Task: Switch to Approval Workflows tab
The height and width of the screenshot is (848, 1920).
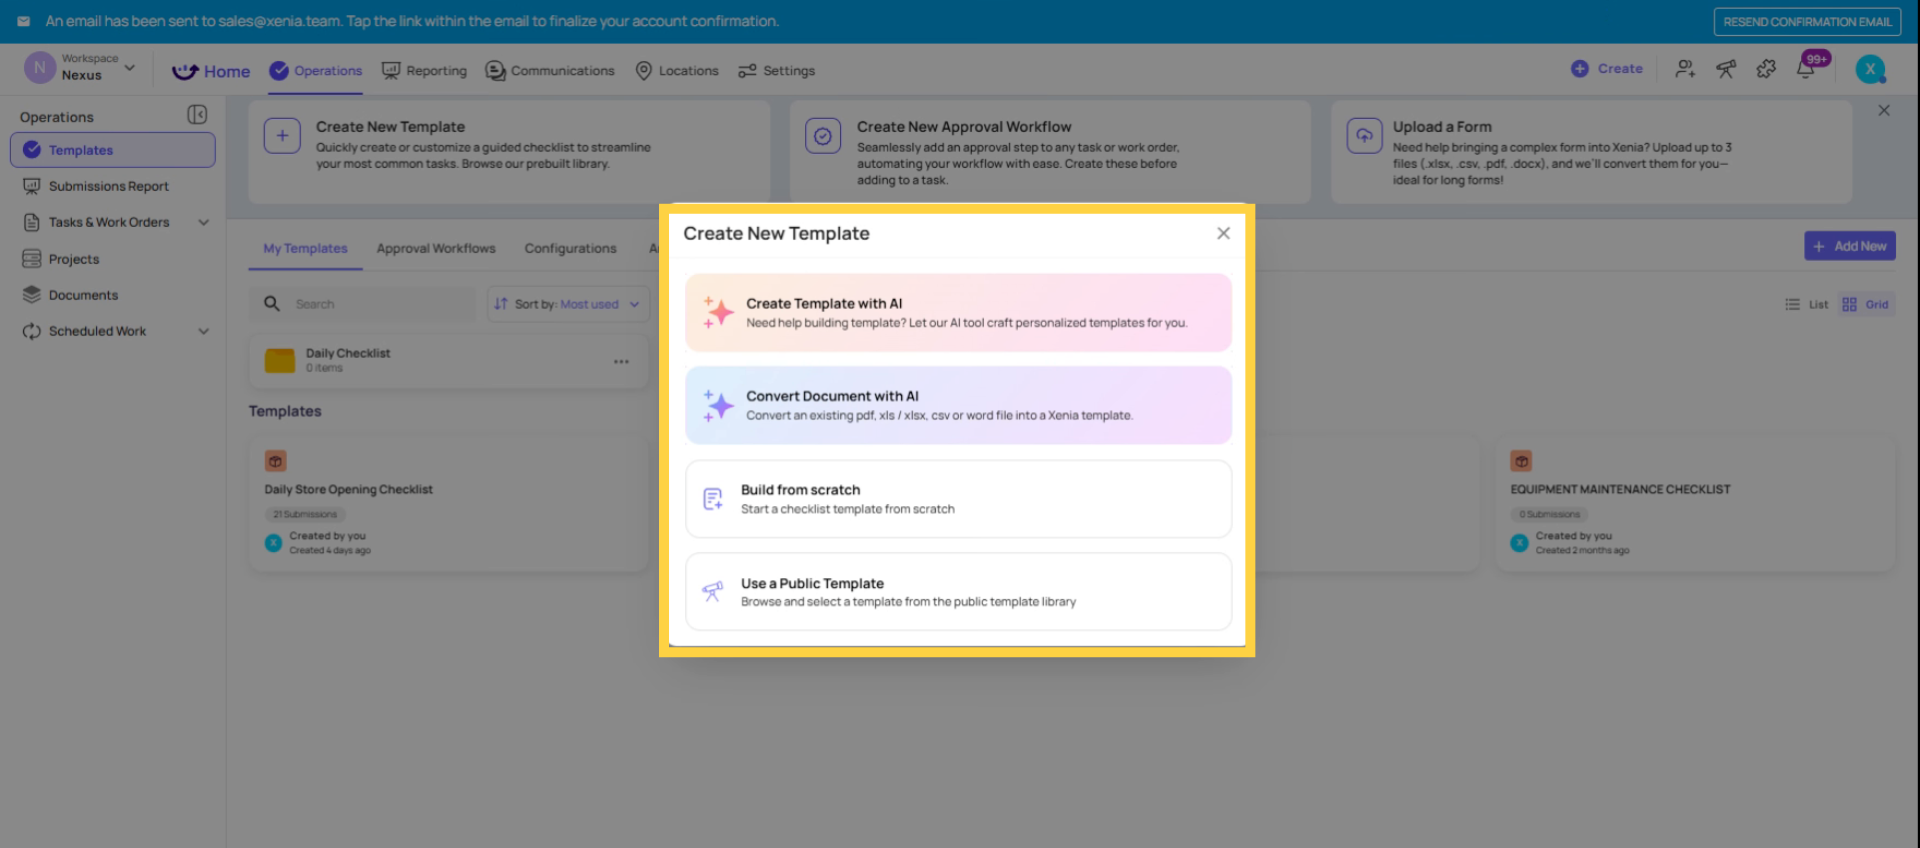Action: 436,248
